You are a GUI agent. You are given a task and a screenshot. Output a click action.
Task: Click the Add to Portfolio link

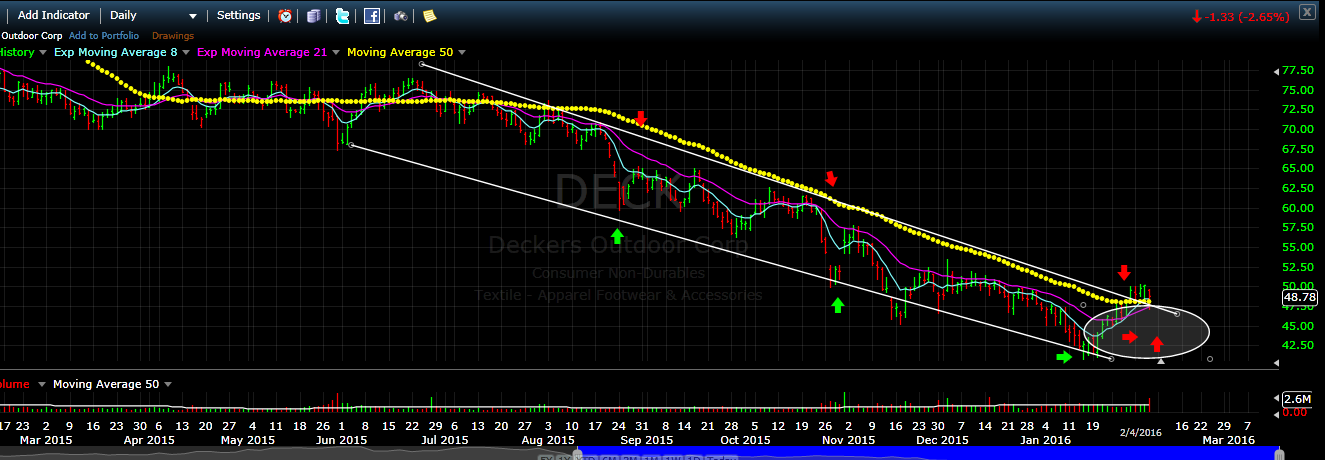coord(104,35)
